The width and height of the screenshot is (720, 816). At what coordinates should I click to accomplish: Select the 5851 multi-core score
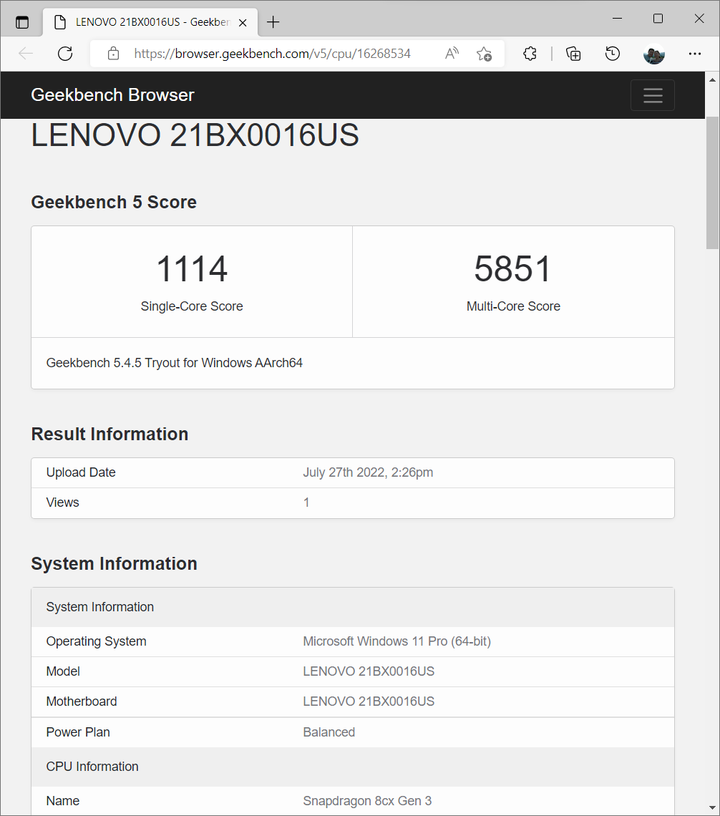512,269
